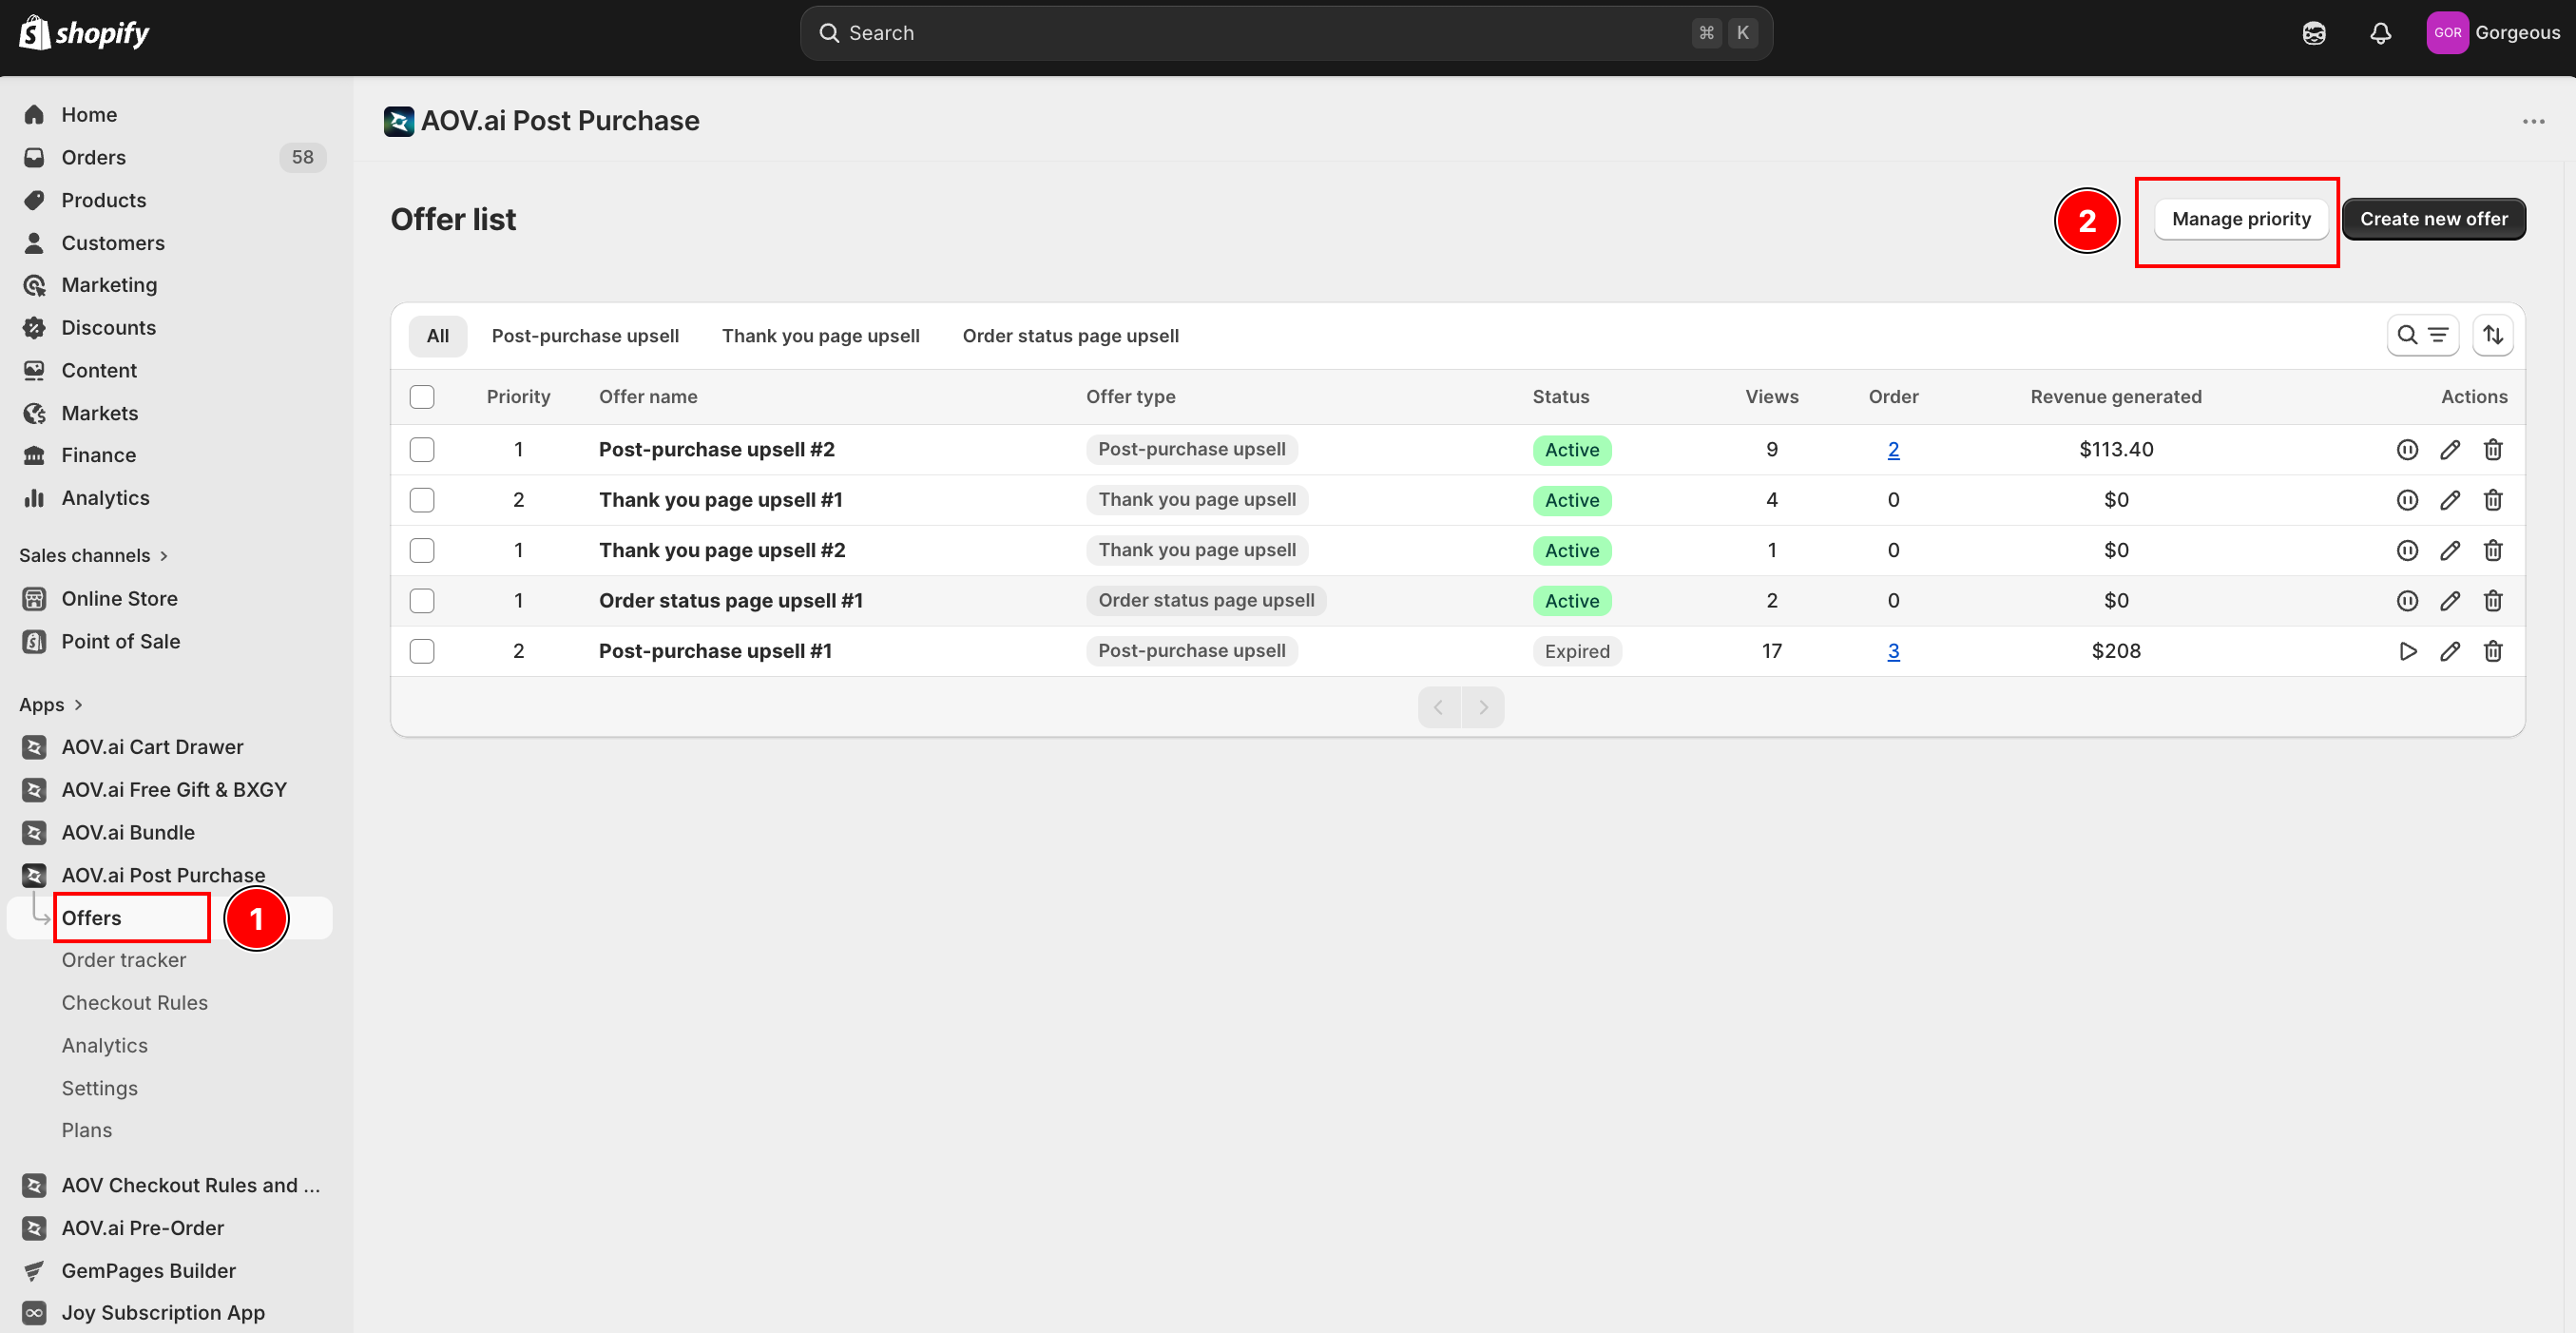Edit Thank you page upsell #1
This screenshot has width=2576, height=1333.
point(2450,500)
